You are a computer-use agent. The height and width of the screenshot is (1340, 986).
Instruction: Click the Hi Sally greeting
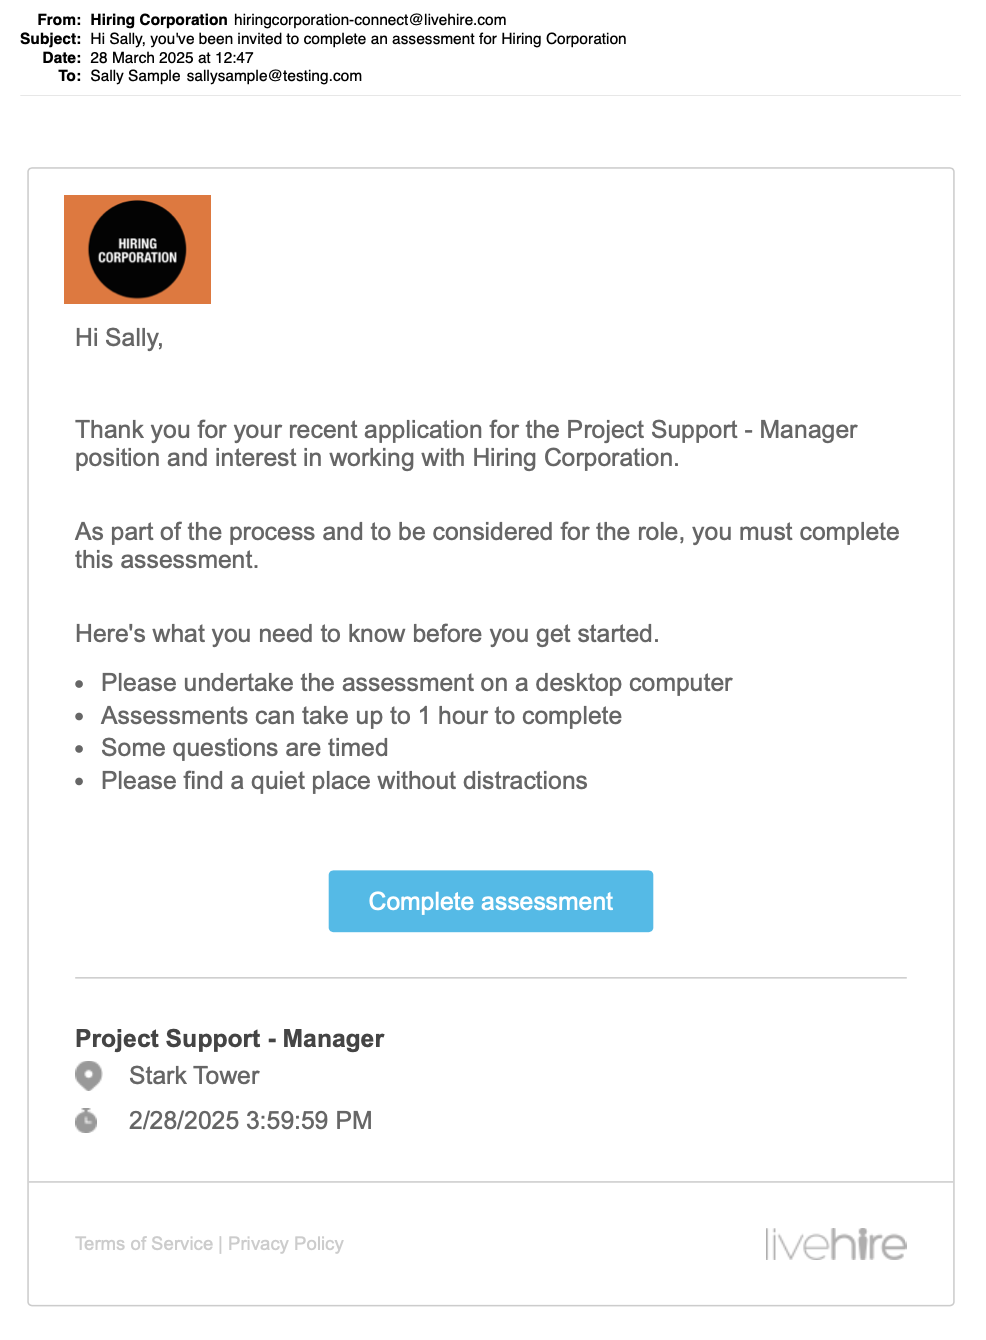119,338
